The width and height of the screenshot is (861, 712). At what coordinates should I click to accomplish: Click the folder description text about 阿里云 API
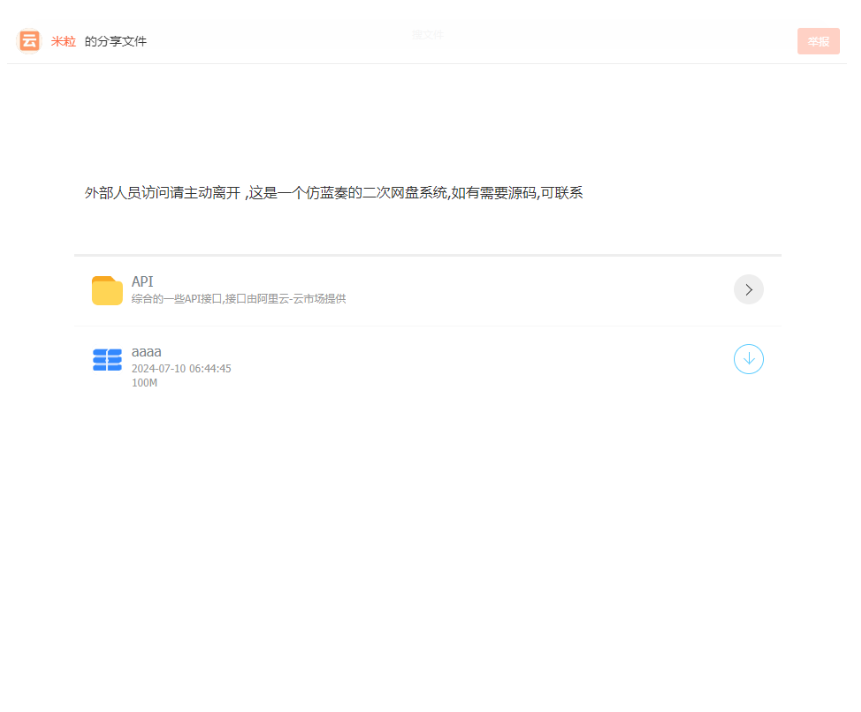(238, 298)
